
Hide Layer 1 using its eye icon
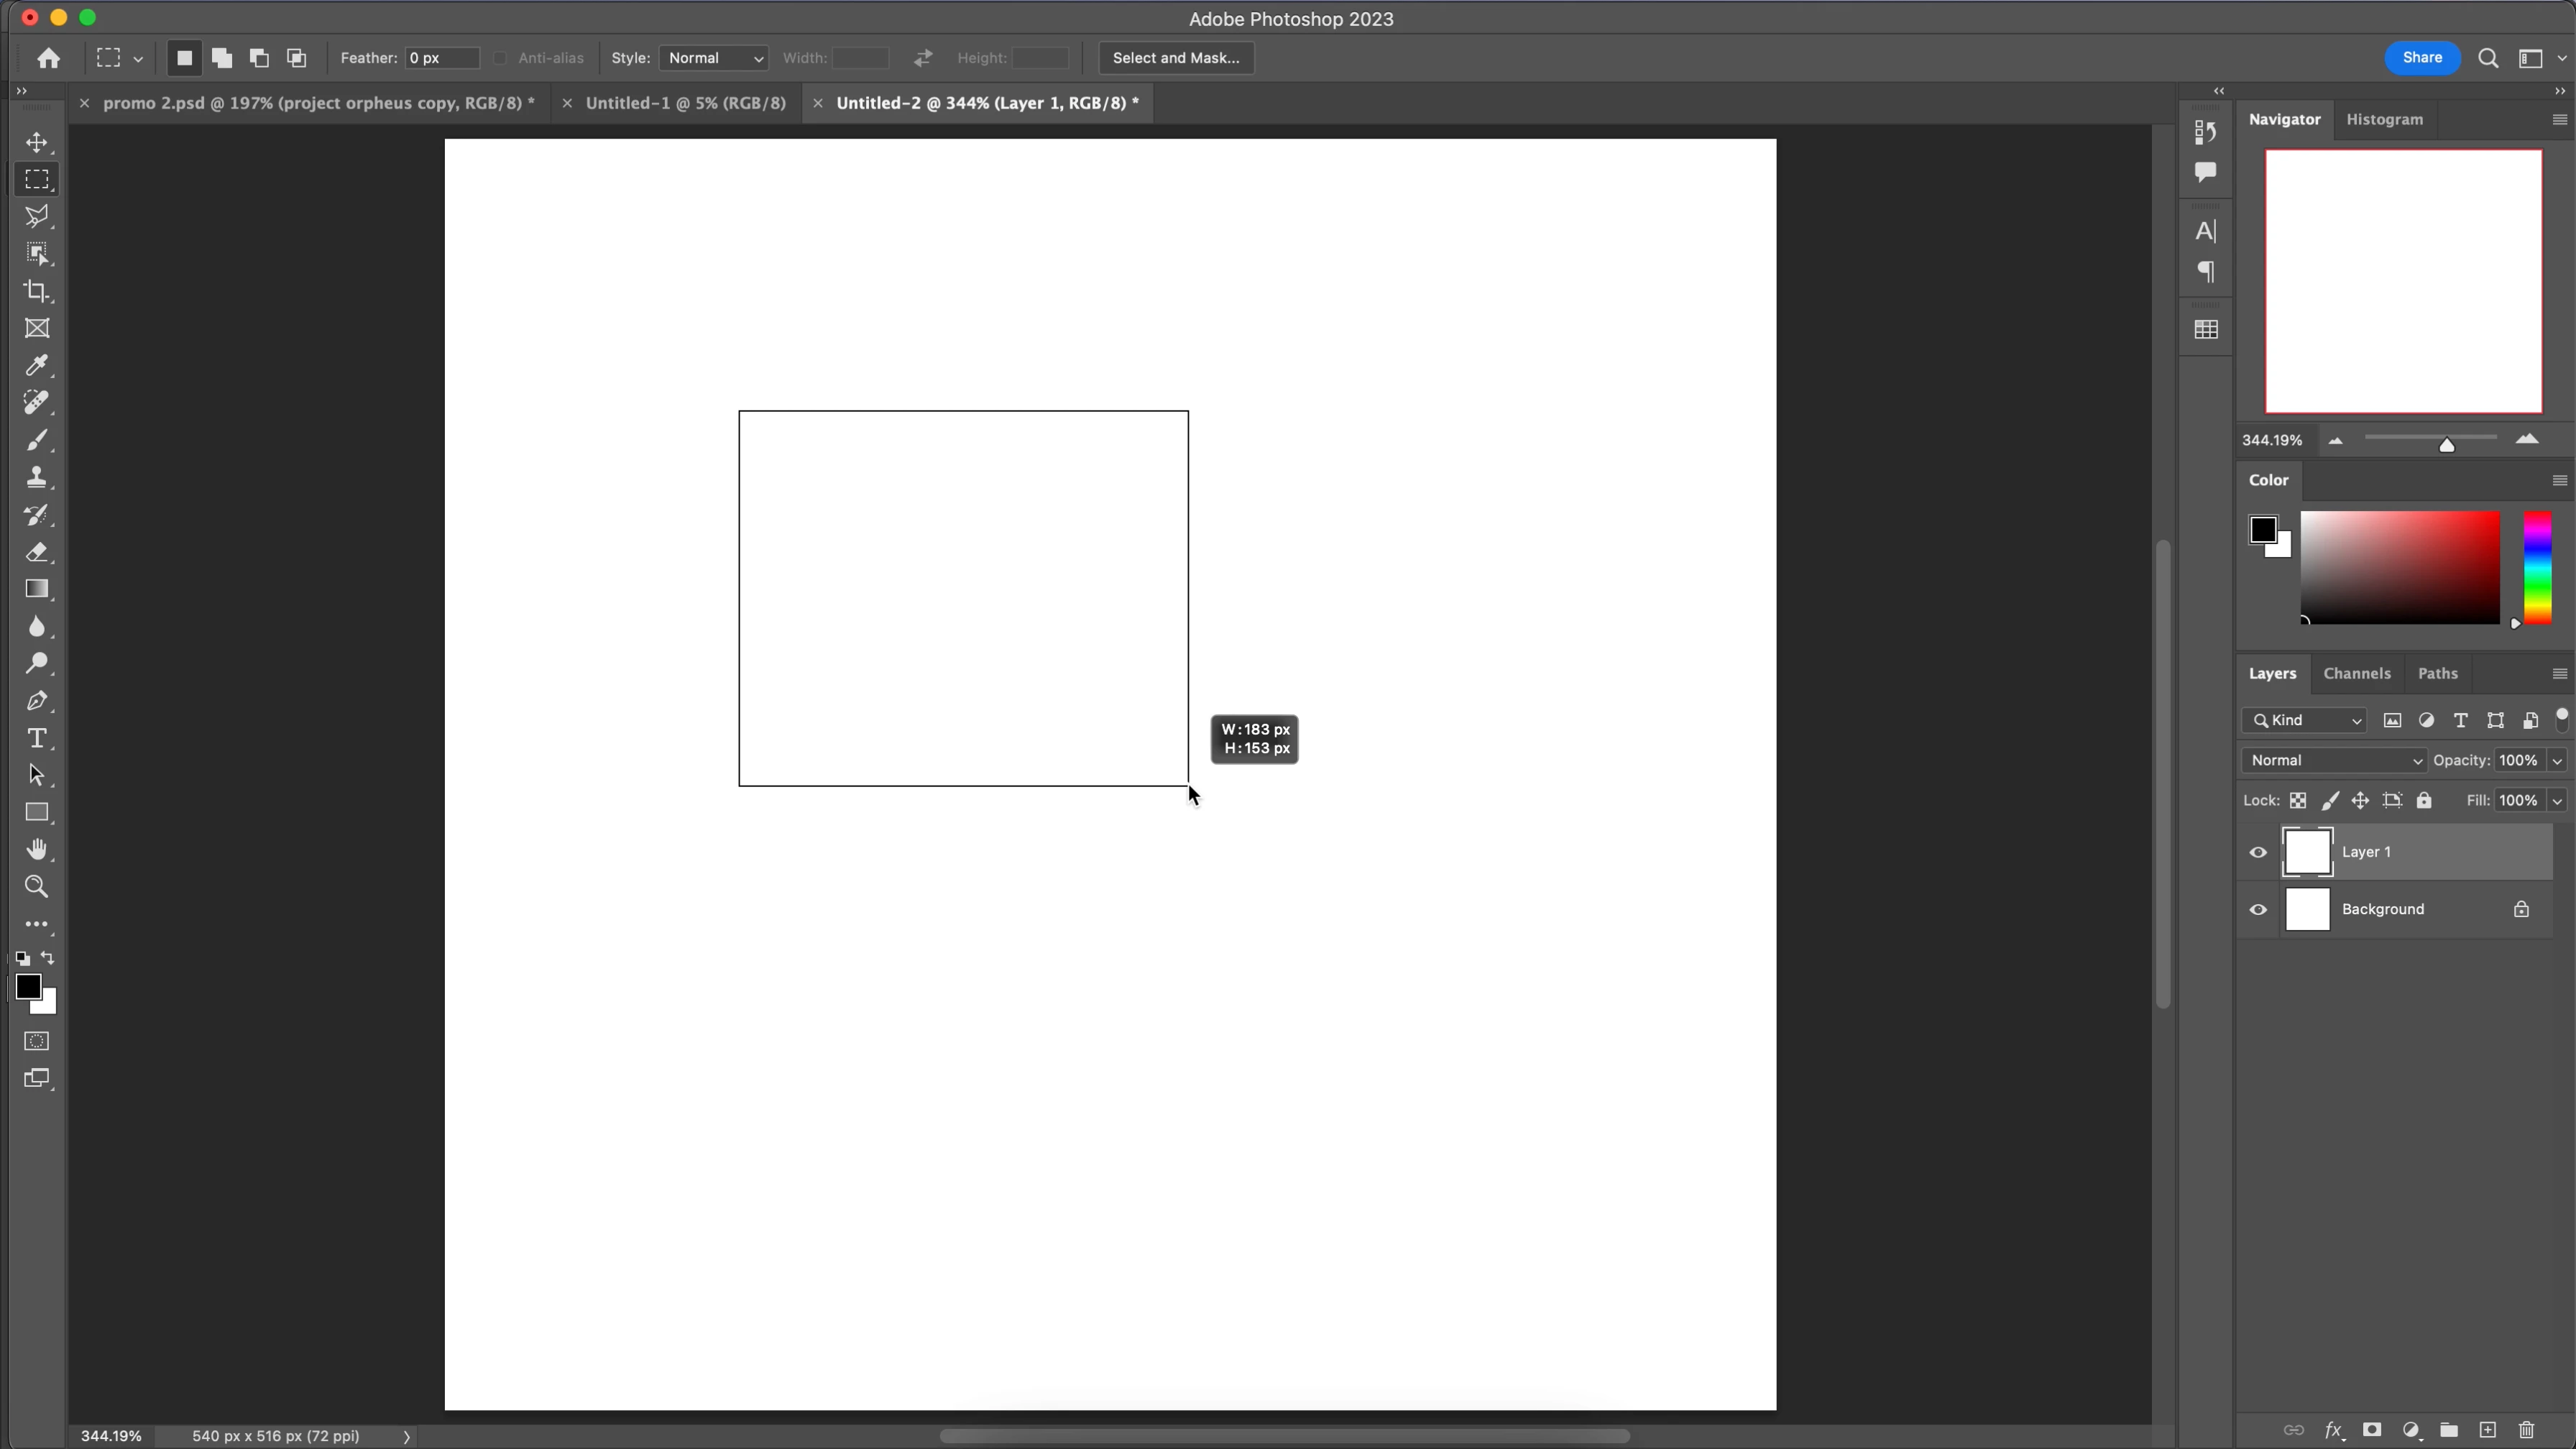point(2258,852)
